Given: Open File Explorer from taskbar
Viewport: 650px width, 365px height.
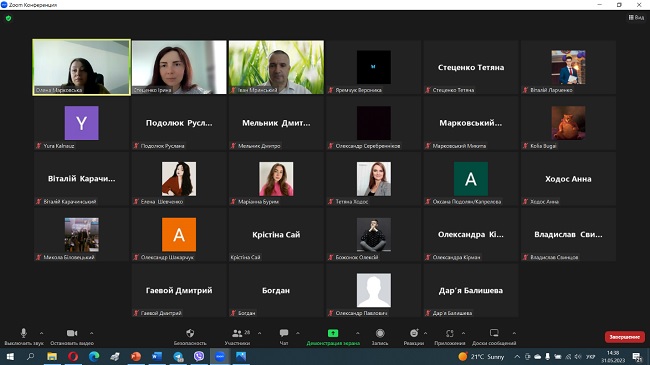Looking at the screenshot, I should click(x=52, y=356).
